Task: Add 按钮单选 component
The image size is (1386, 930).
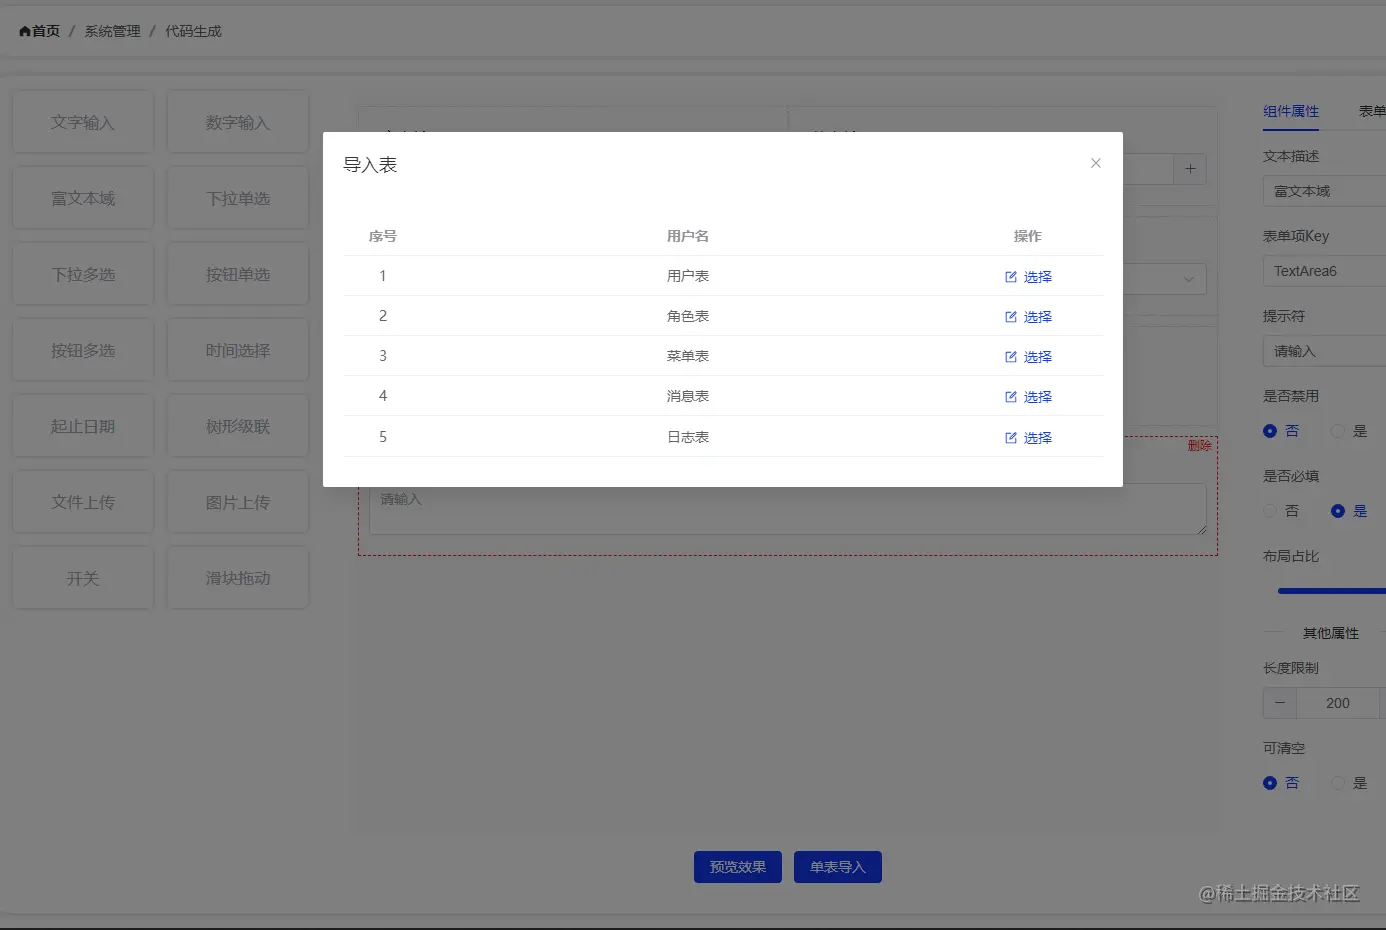Action: coord(238,274)
